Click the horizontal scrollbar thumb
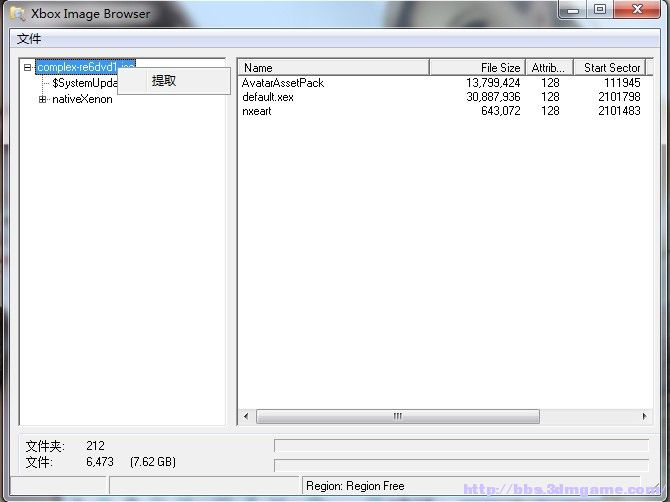The height and width of the screenshot is (502, 670). pyautogui.click(x=397, y=416)
